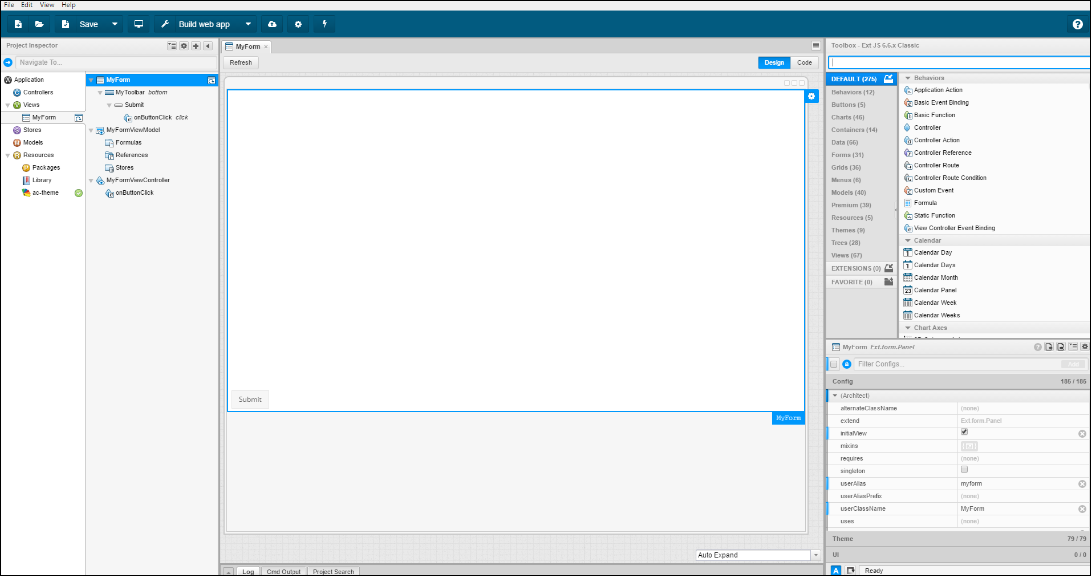Image resolution: width=1091 pixels, height=576 pixels.
Task: Select Calendar Month in the toolbox
Action: [935, 278]
